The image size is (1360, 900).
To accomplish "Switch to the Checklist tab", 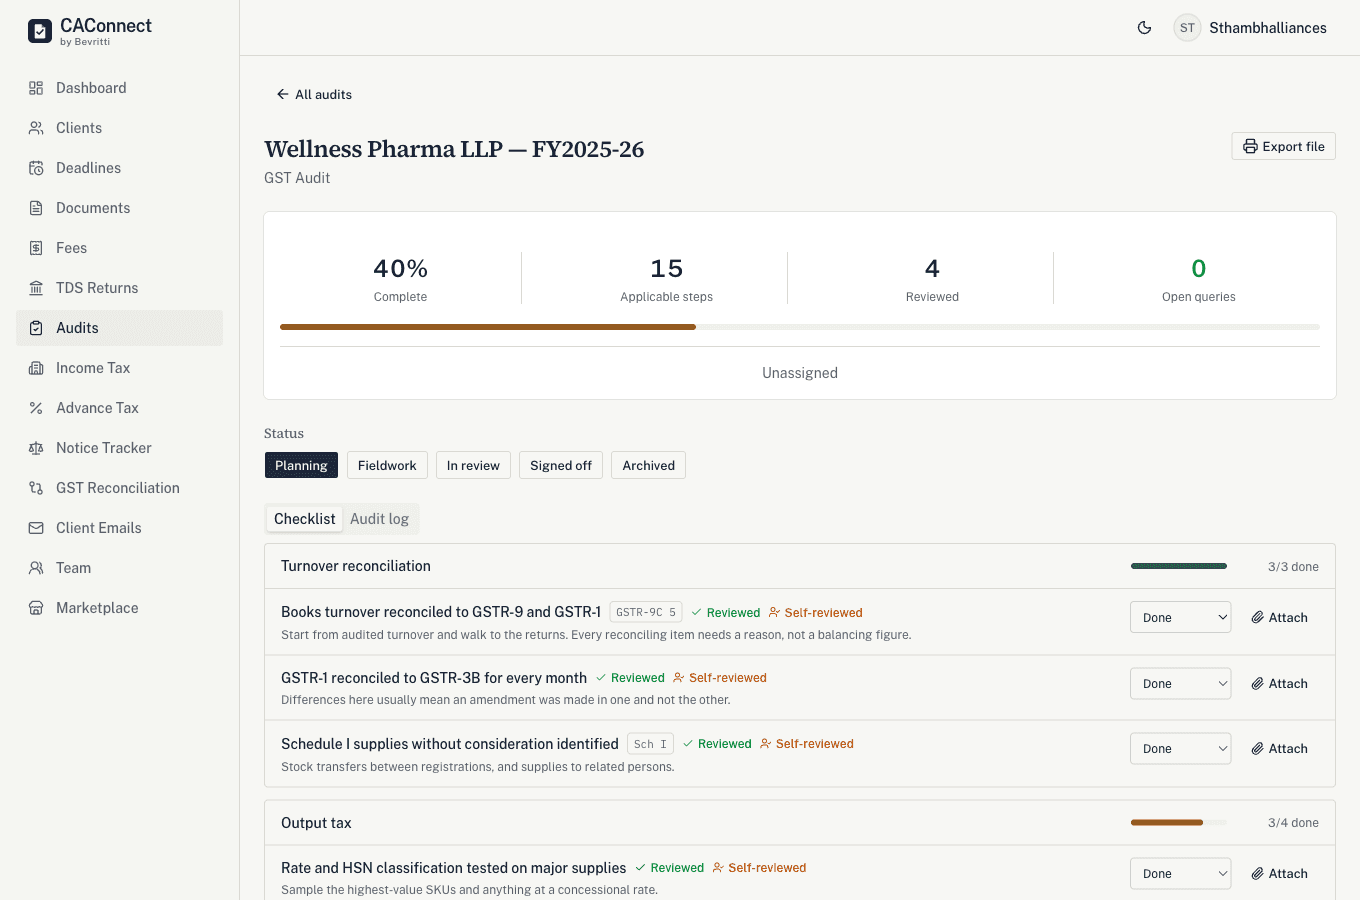I will point(305,519).
